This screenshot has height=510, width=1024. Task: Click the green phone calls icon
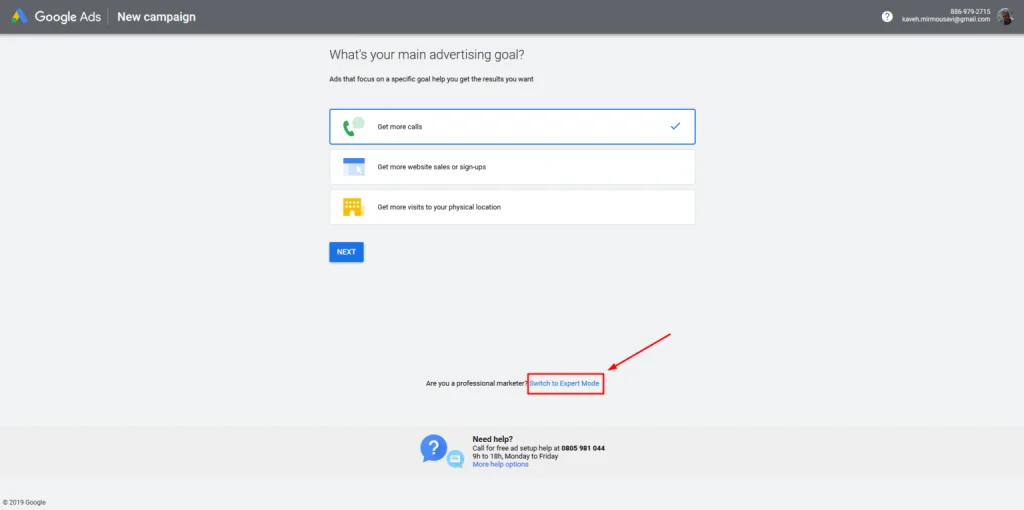click(353, 127)
